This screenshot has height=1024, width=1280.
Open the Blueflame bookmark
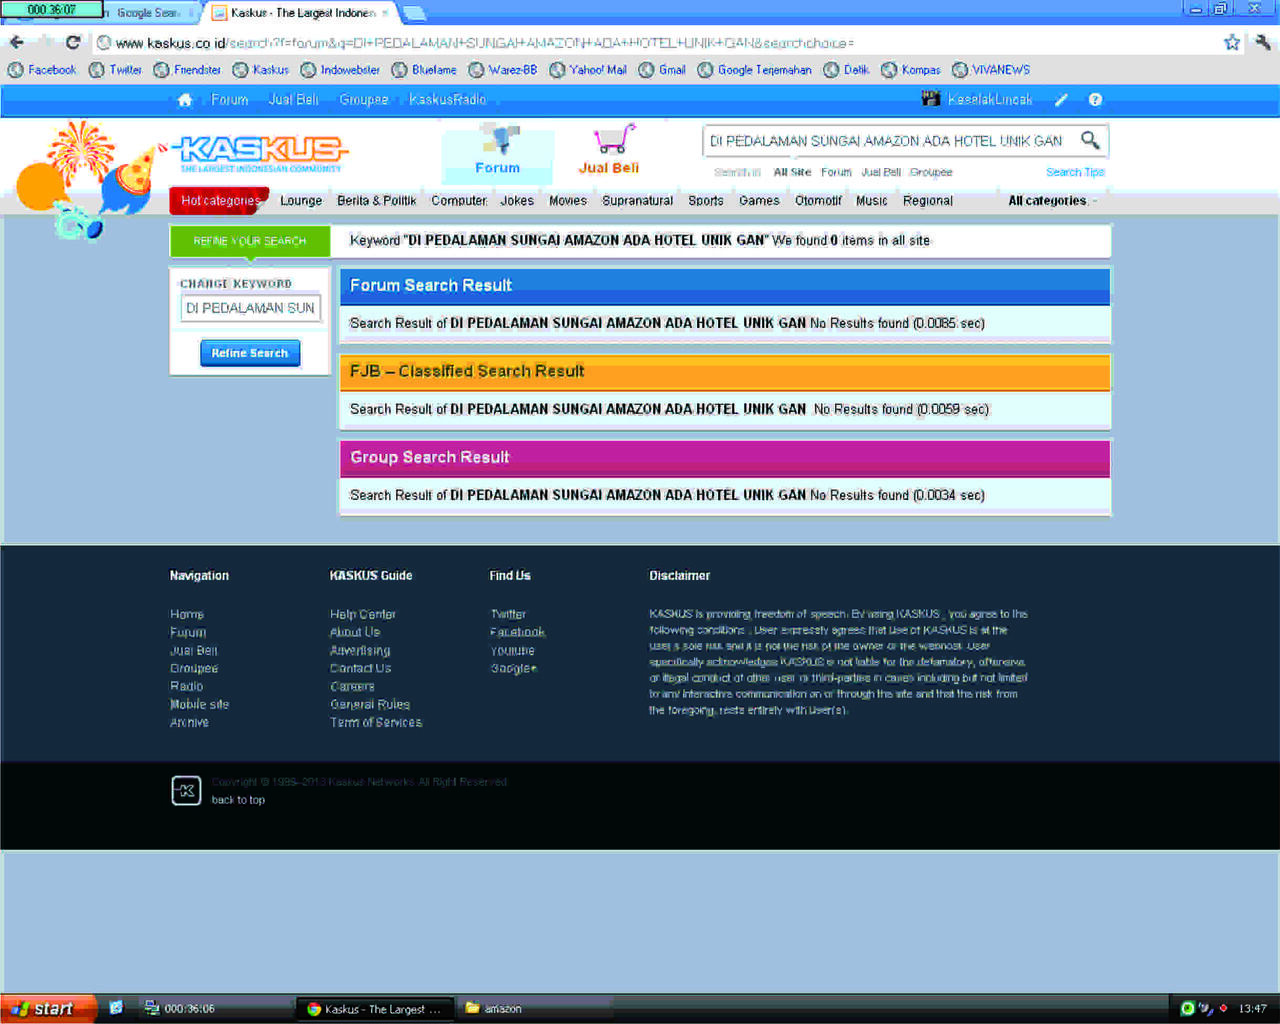424,70
